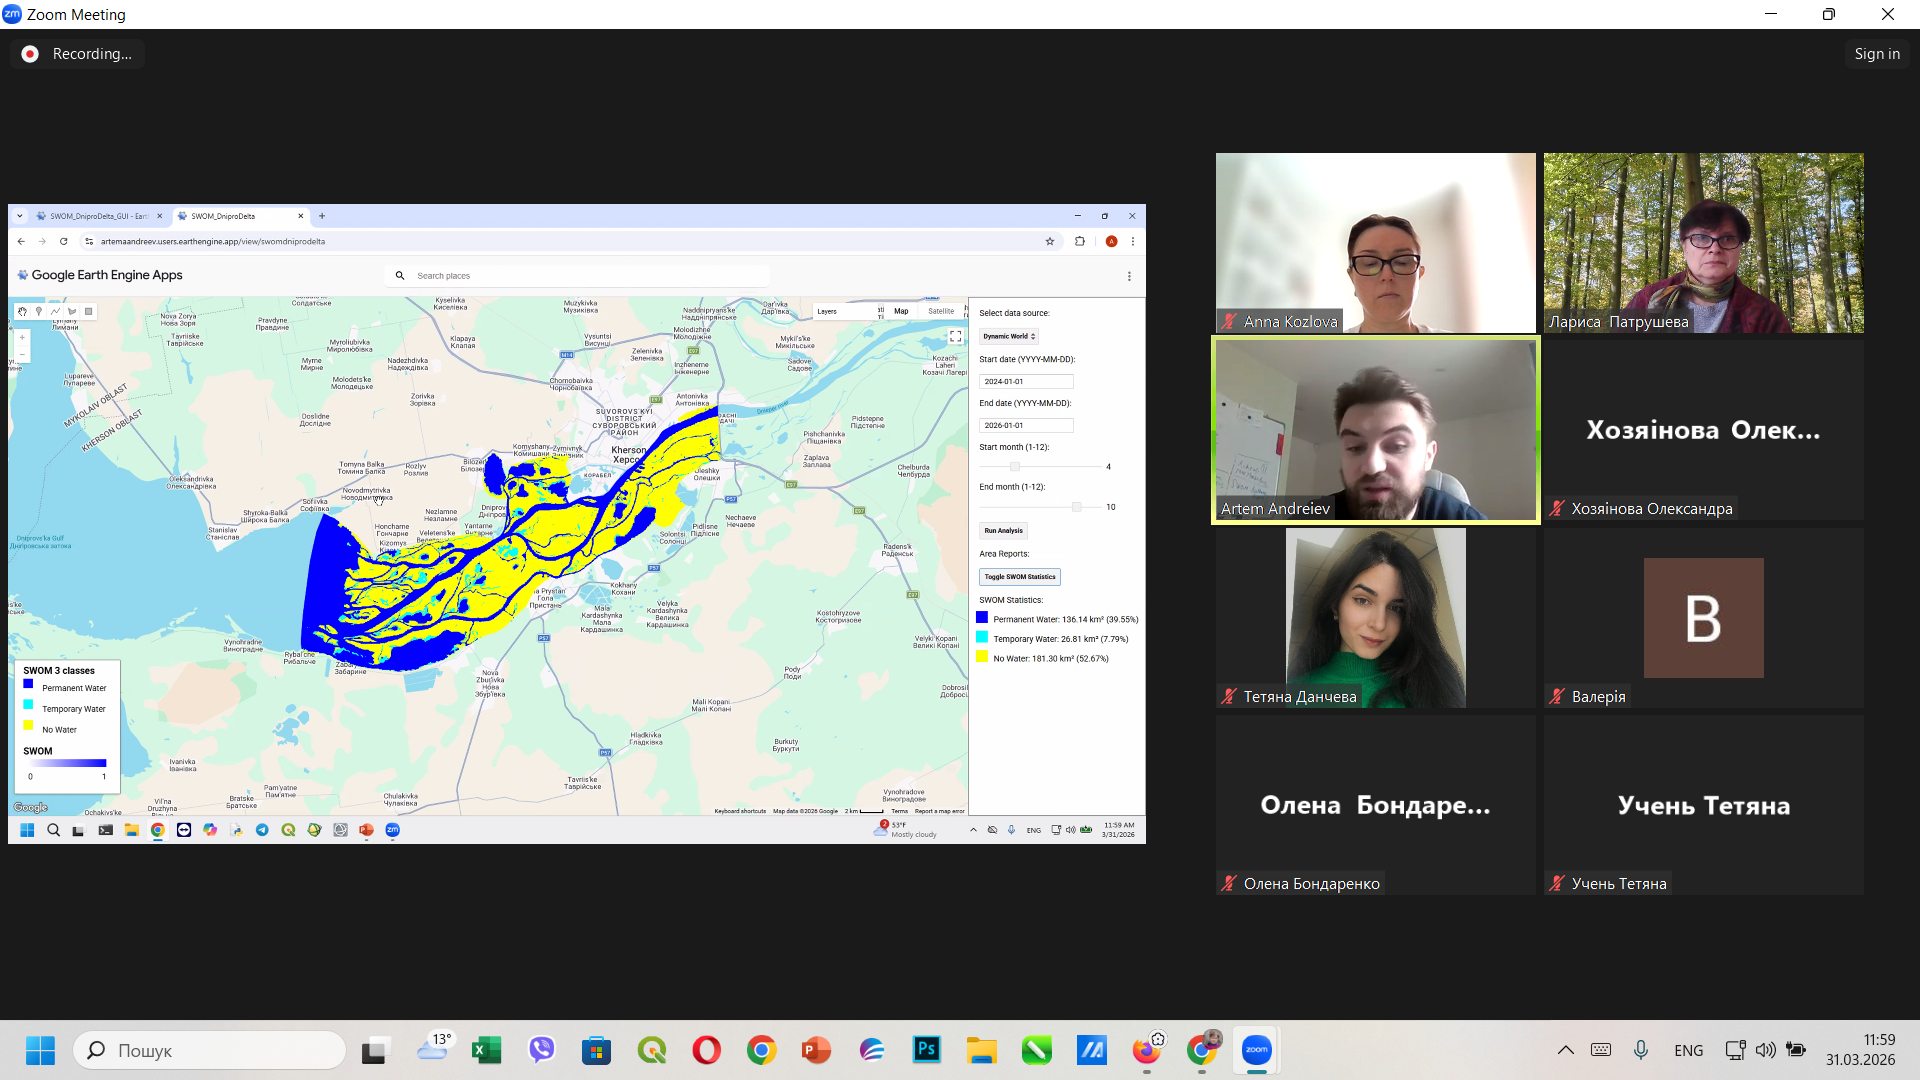
Task: Expand hidden system tray icons
Action: pyautogui.click(x=1566, y=1050)
